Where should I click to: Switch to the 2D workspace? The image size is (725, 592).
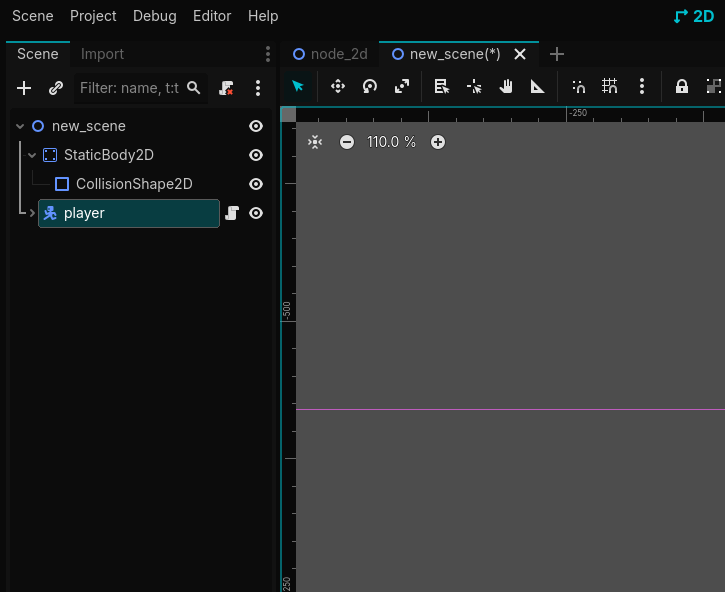tap(694, 16)
